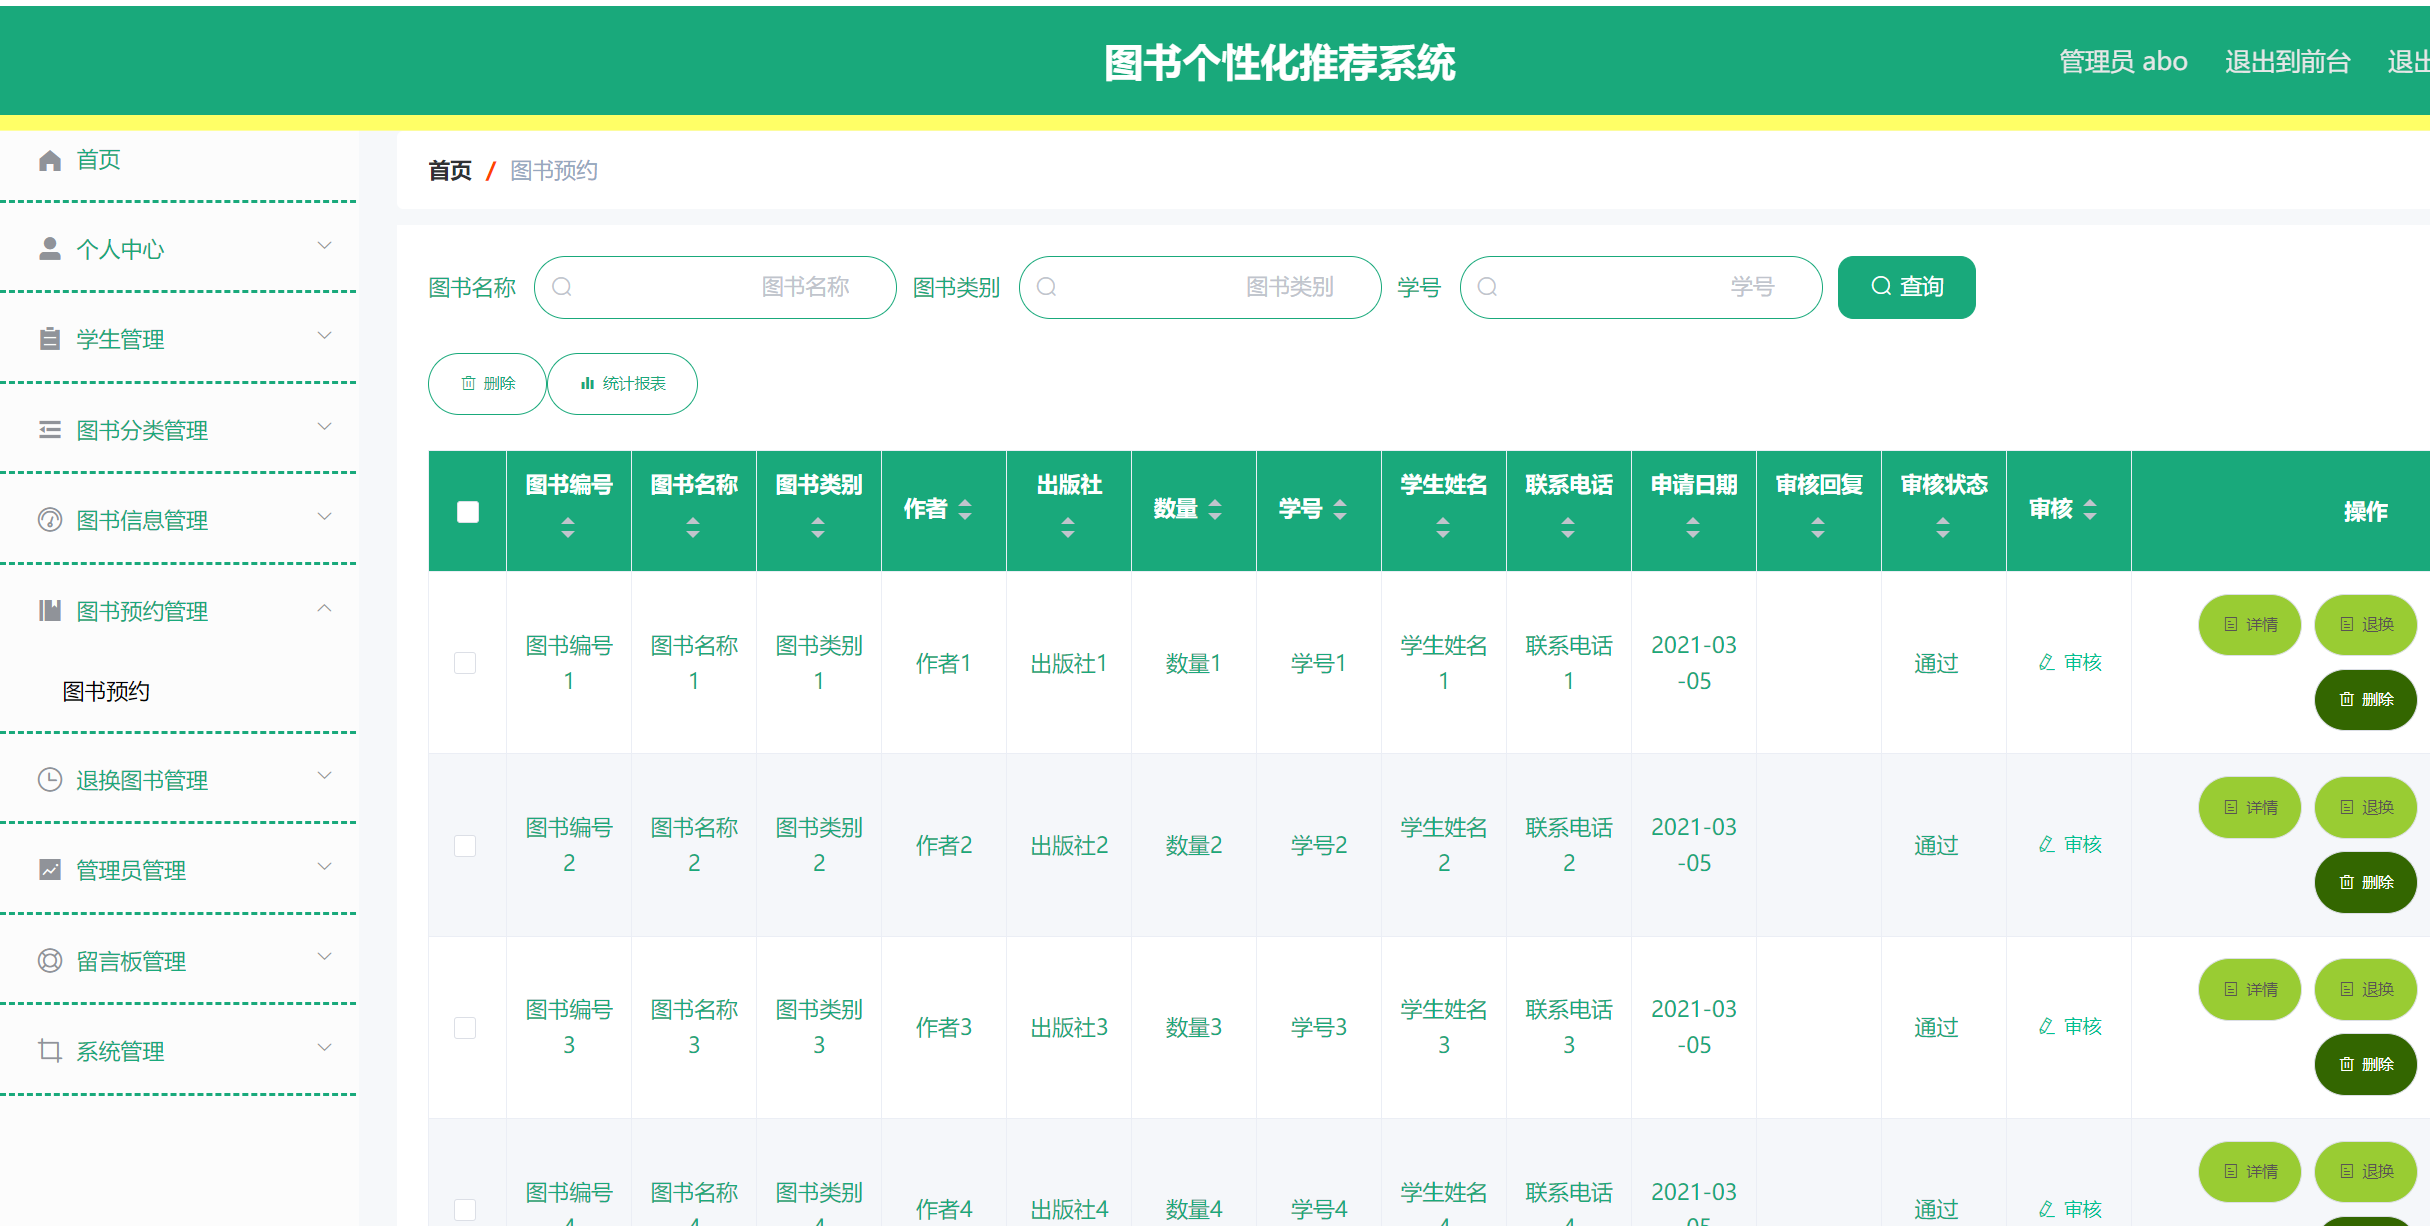Click the trash icon in the 删除 button
Image resolution: width=2430 pixels, height=1226 pixels.
[x=469, y=383]
